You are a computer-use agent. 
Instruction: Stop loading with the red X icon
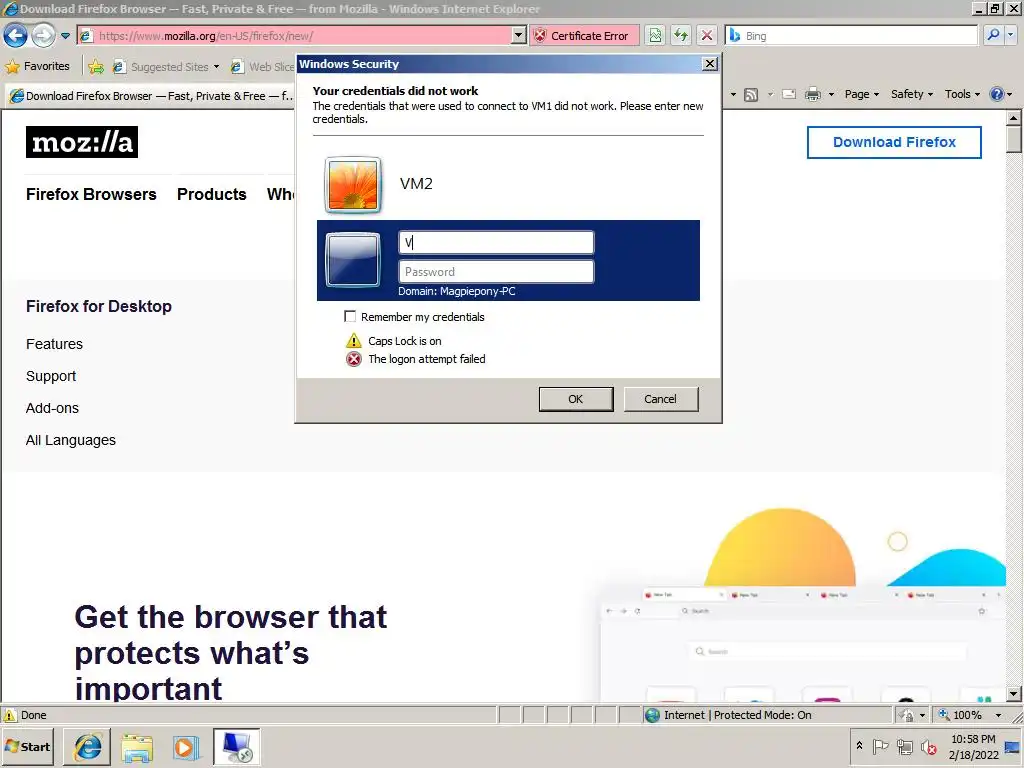[x=707, y=36]
